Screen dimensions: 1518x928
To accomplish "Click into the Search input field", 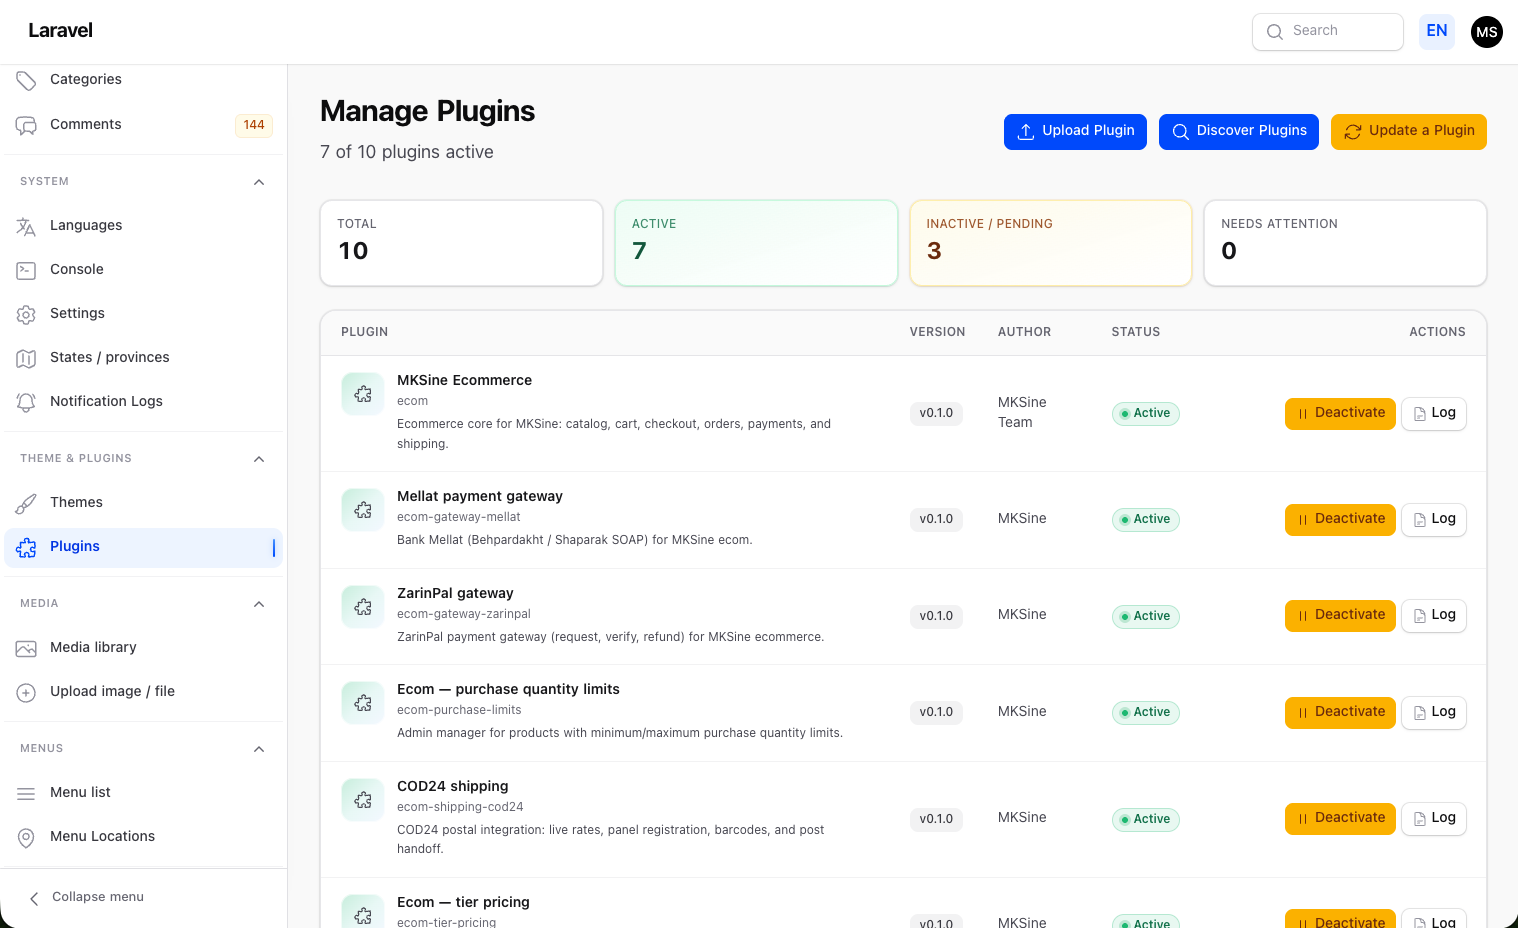I will [1328, 32].
